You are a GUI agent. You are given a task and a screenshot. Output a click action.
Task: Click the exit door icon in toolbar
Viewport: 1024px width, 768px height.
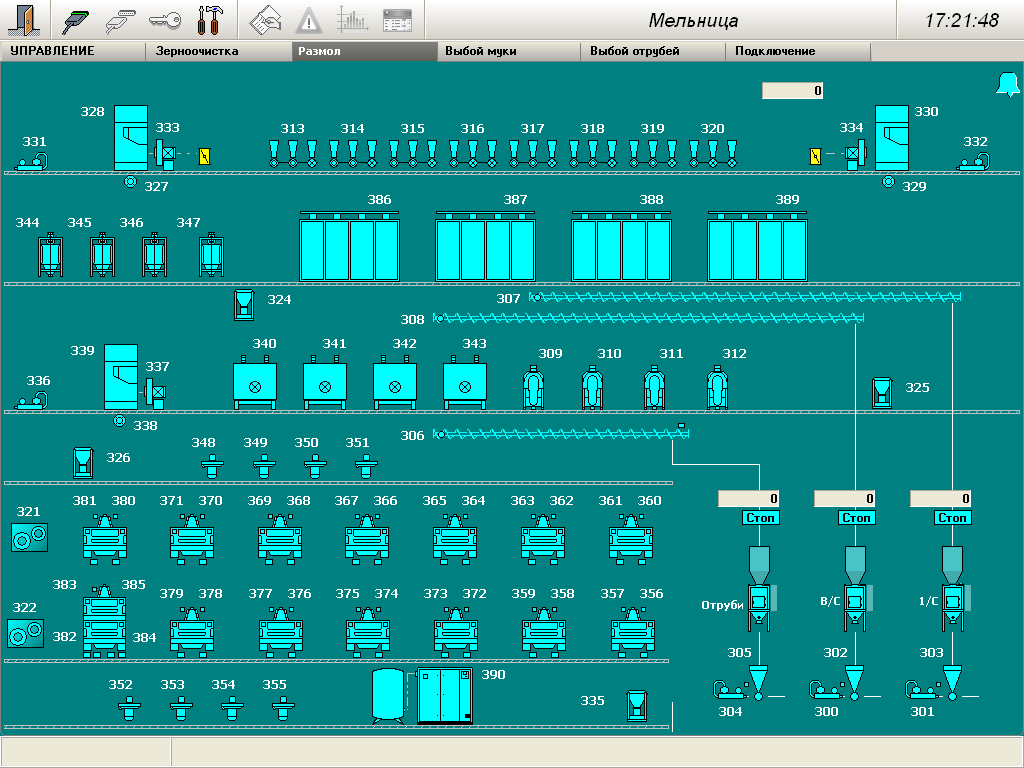(26, 20)
